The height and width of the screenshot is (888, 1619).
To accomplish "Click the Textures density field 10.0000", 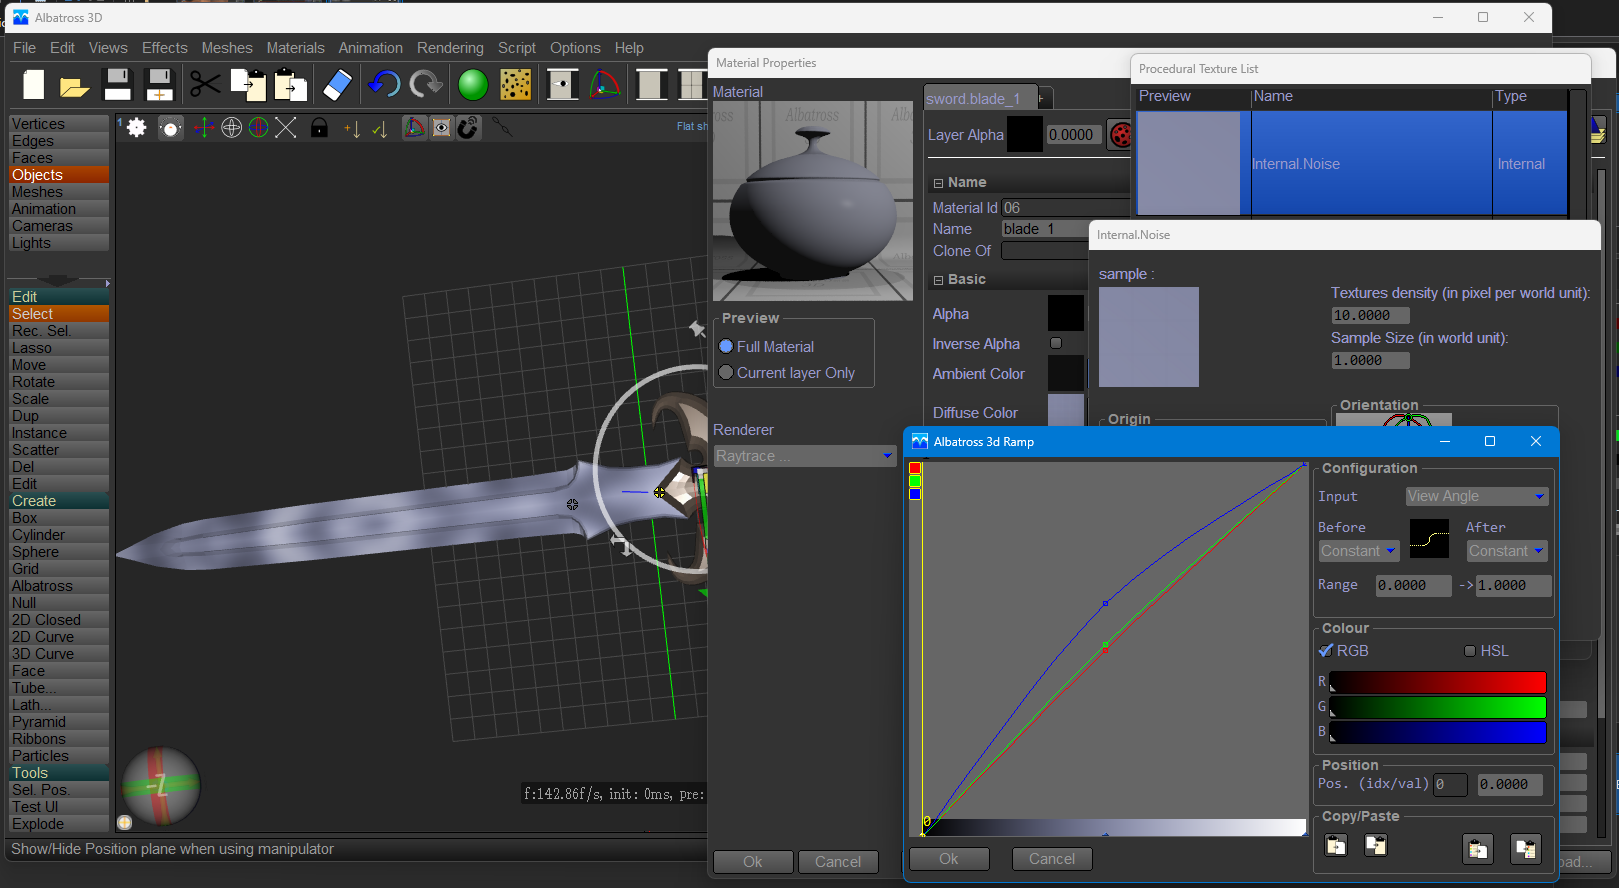I will point(1370,315).
